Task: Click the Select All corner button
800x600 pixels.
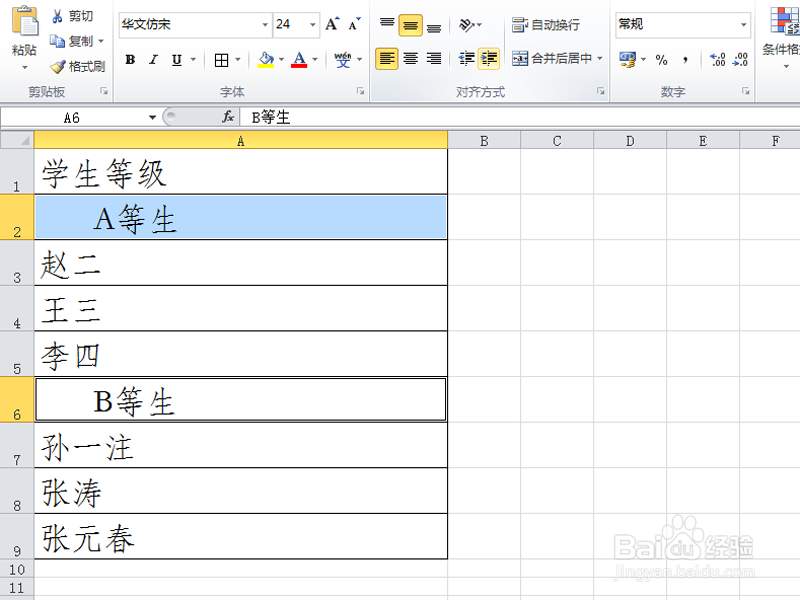Action: [x=17, y=140]
